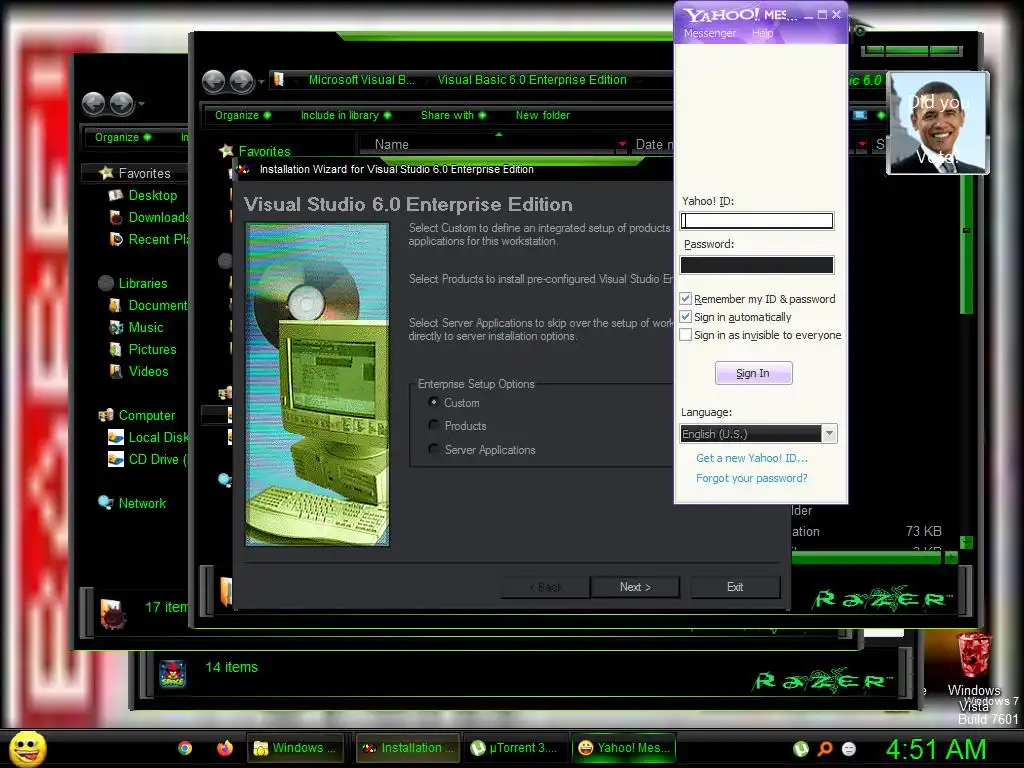The width and height of the screenshot is (1024, 768).
Task: Click Next in the installation wizard
Action: coord(635,587)
